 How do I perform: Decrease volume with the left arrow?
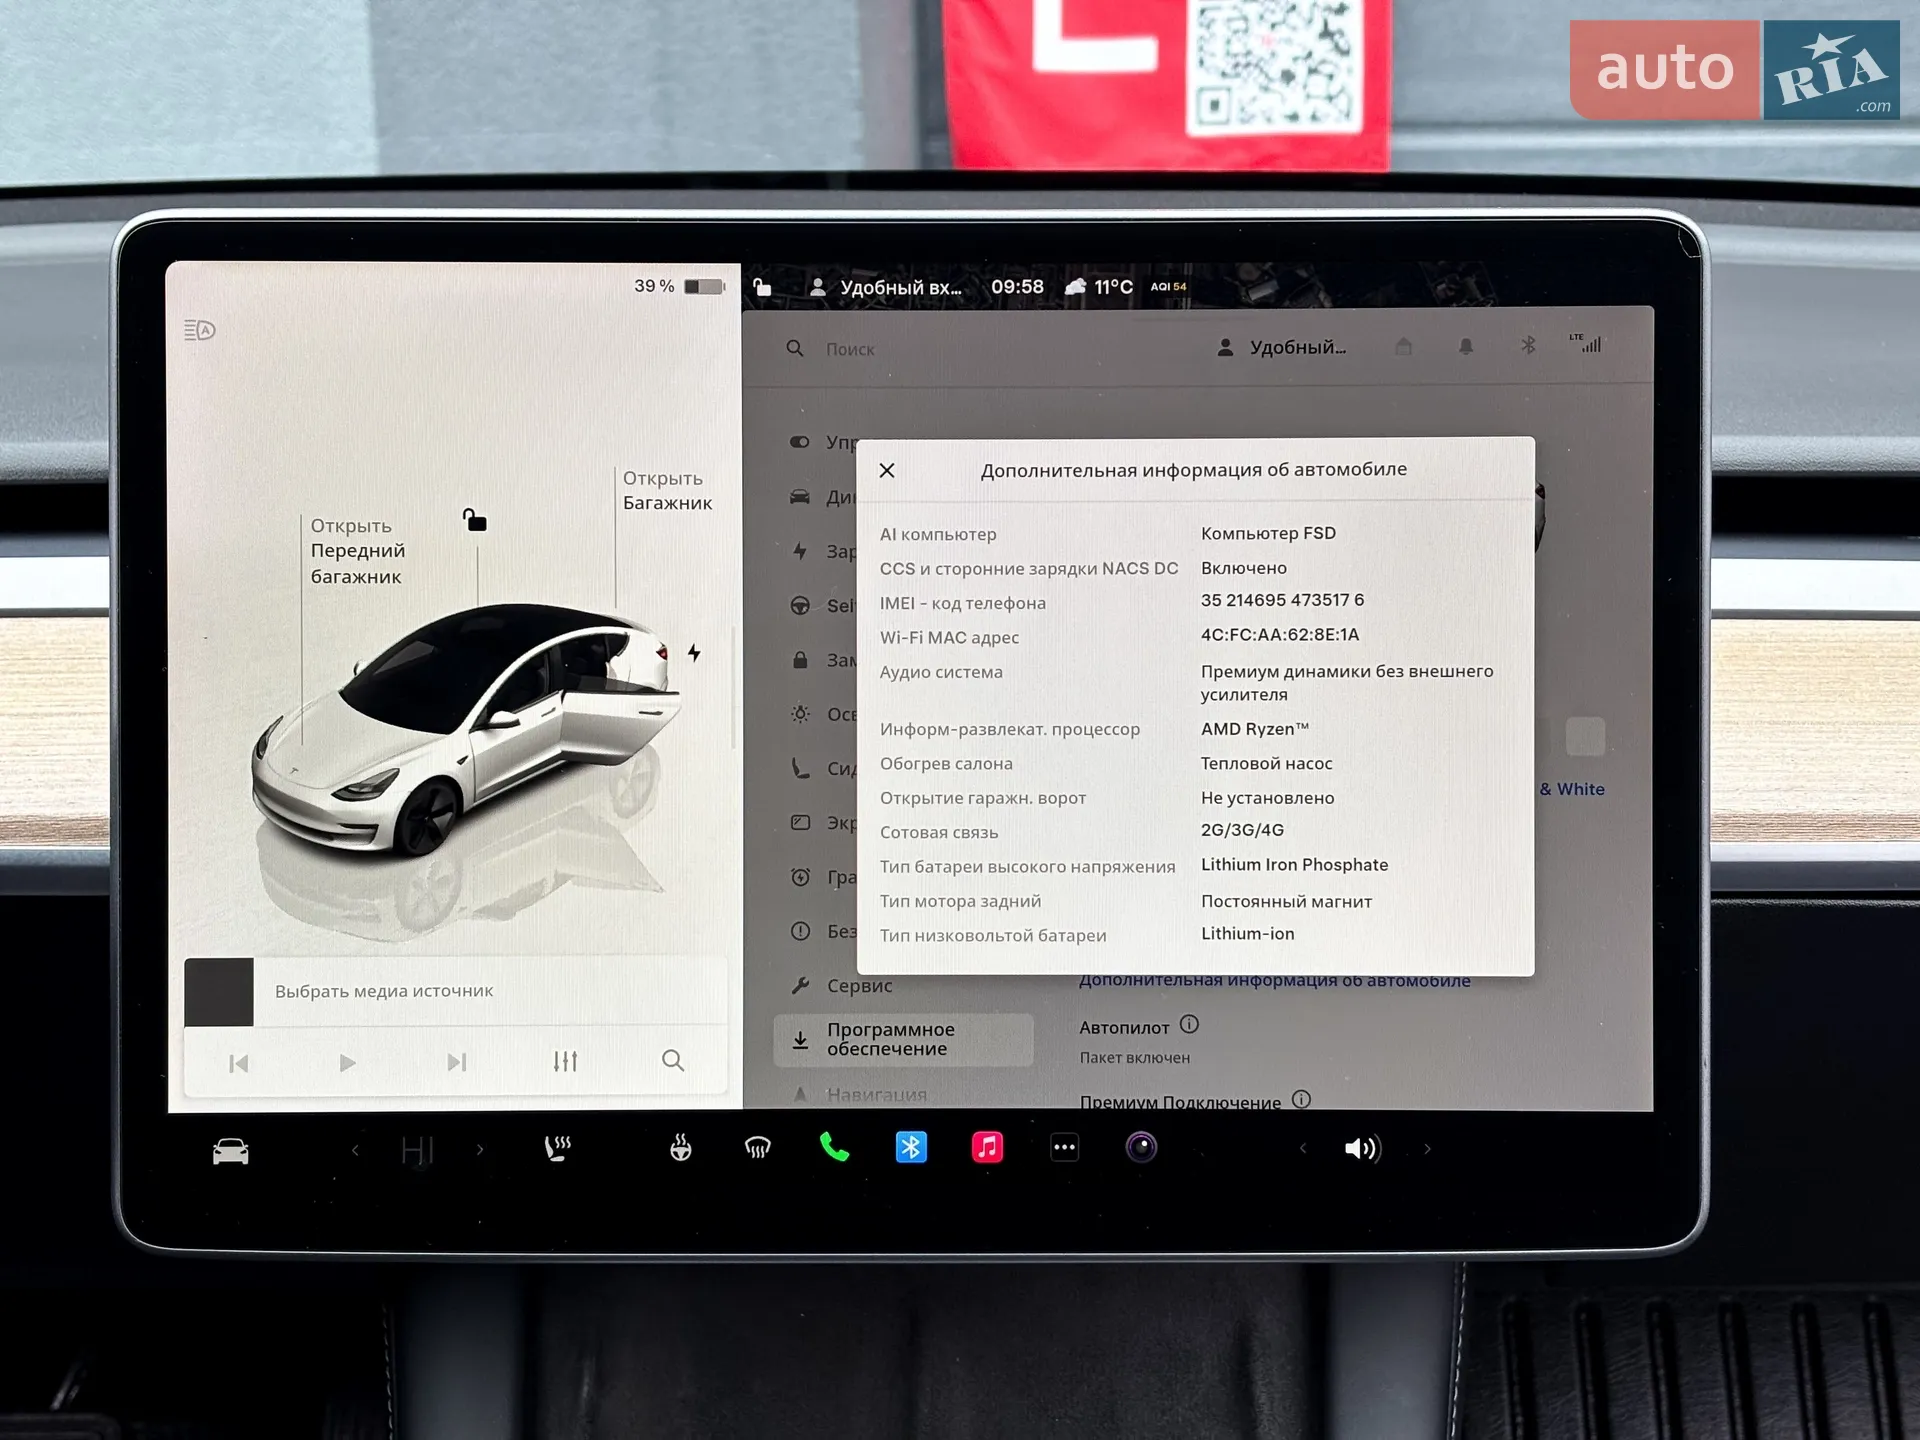pos(1303,1148)
